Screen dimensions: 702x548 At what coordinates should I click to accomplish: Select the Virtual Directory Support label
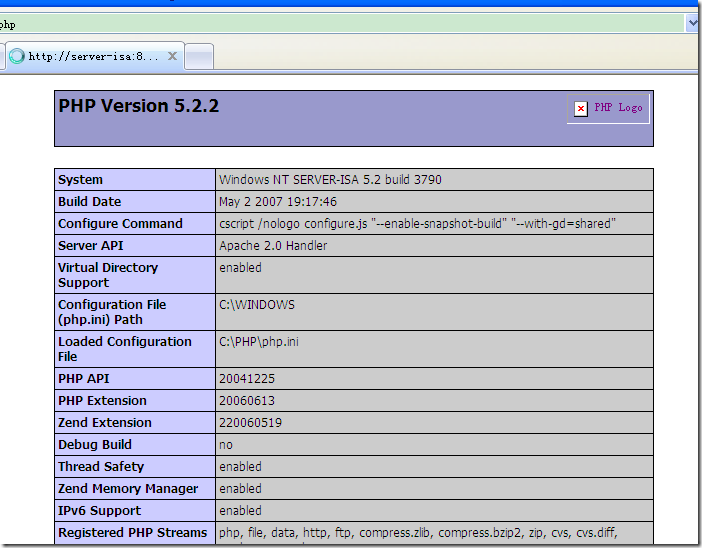(x=108, y=275)
